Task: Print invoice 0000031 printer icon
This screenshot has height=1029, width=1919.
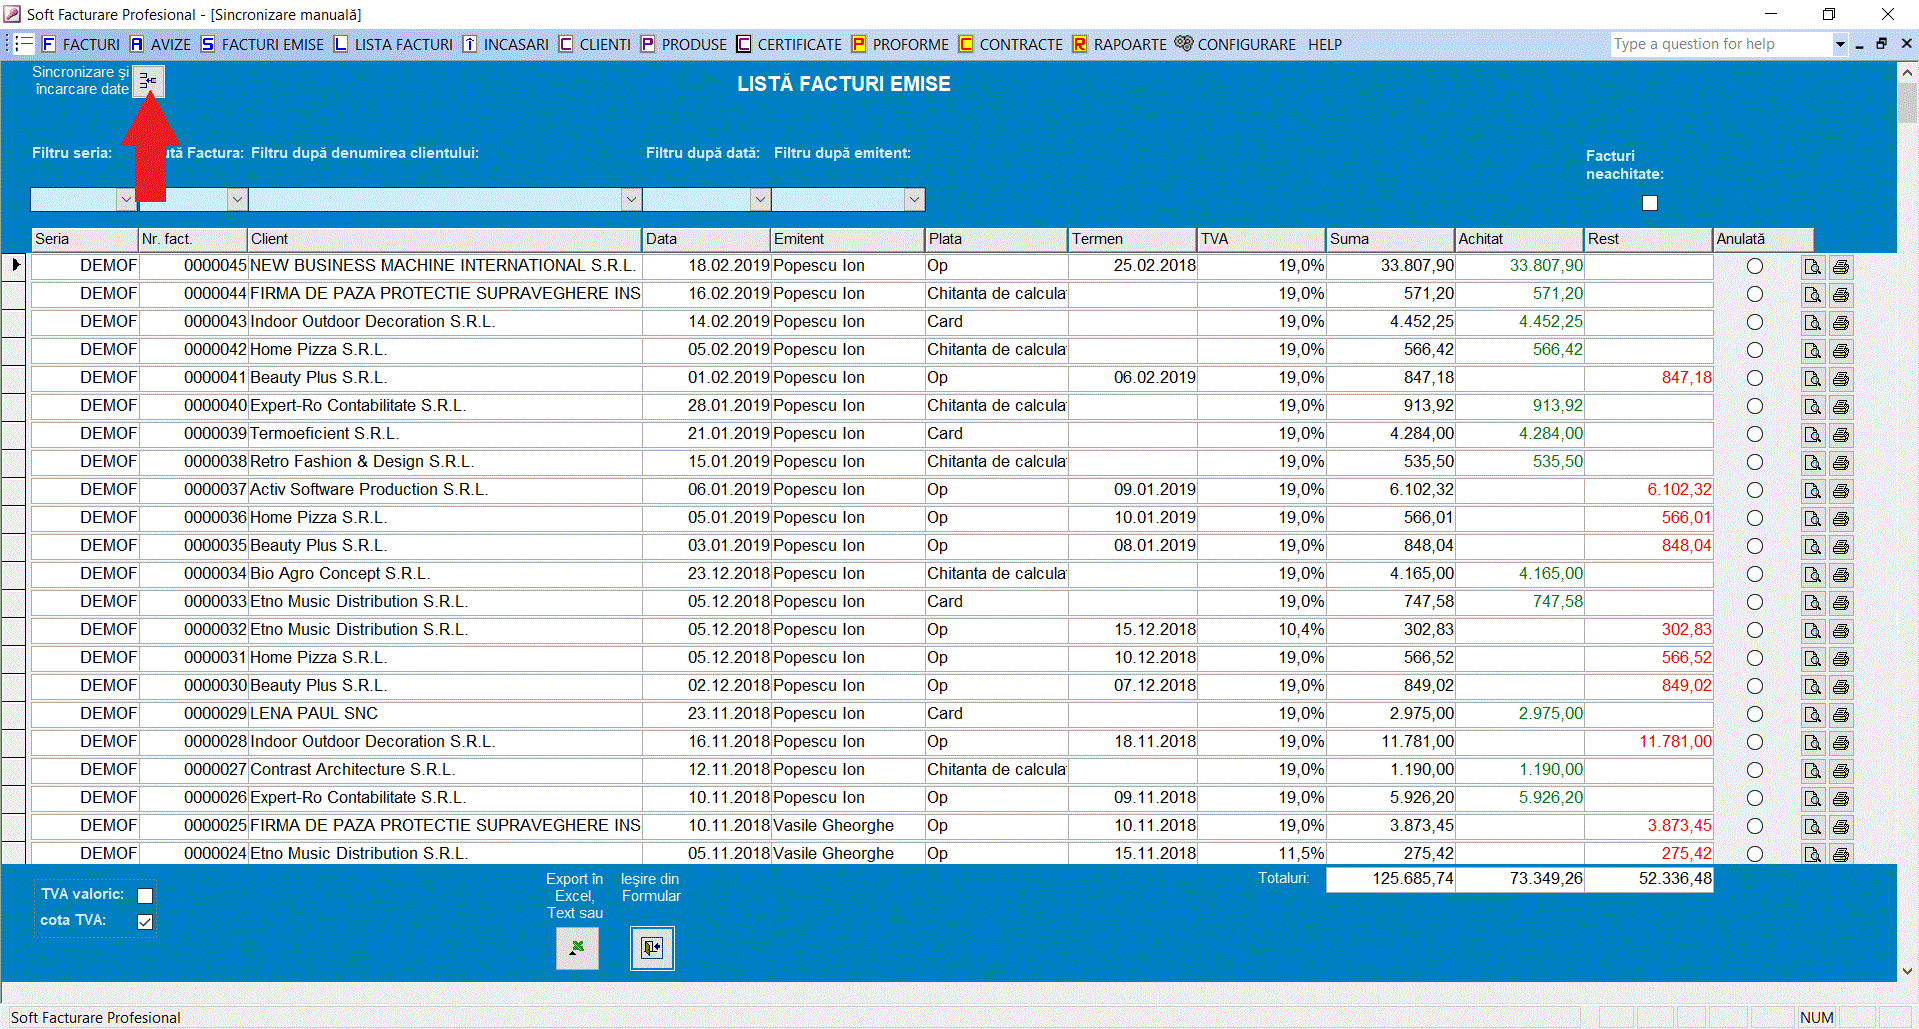Action: (1840, 659)
